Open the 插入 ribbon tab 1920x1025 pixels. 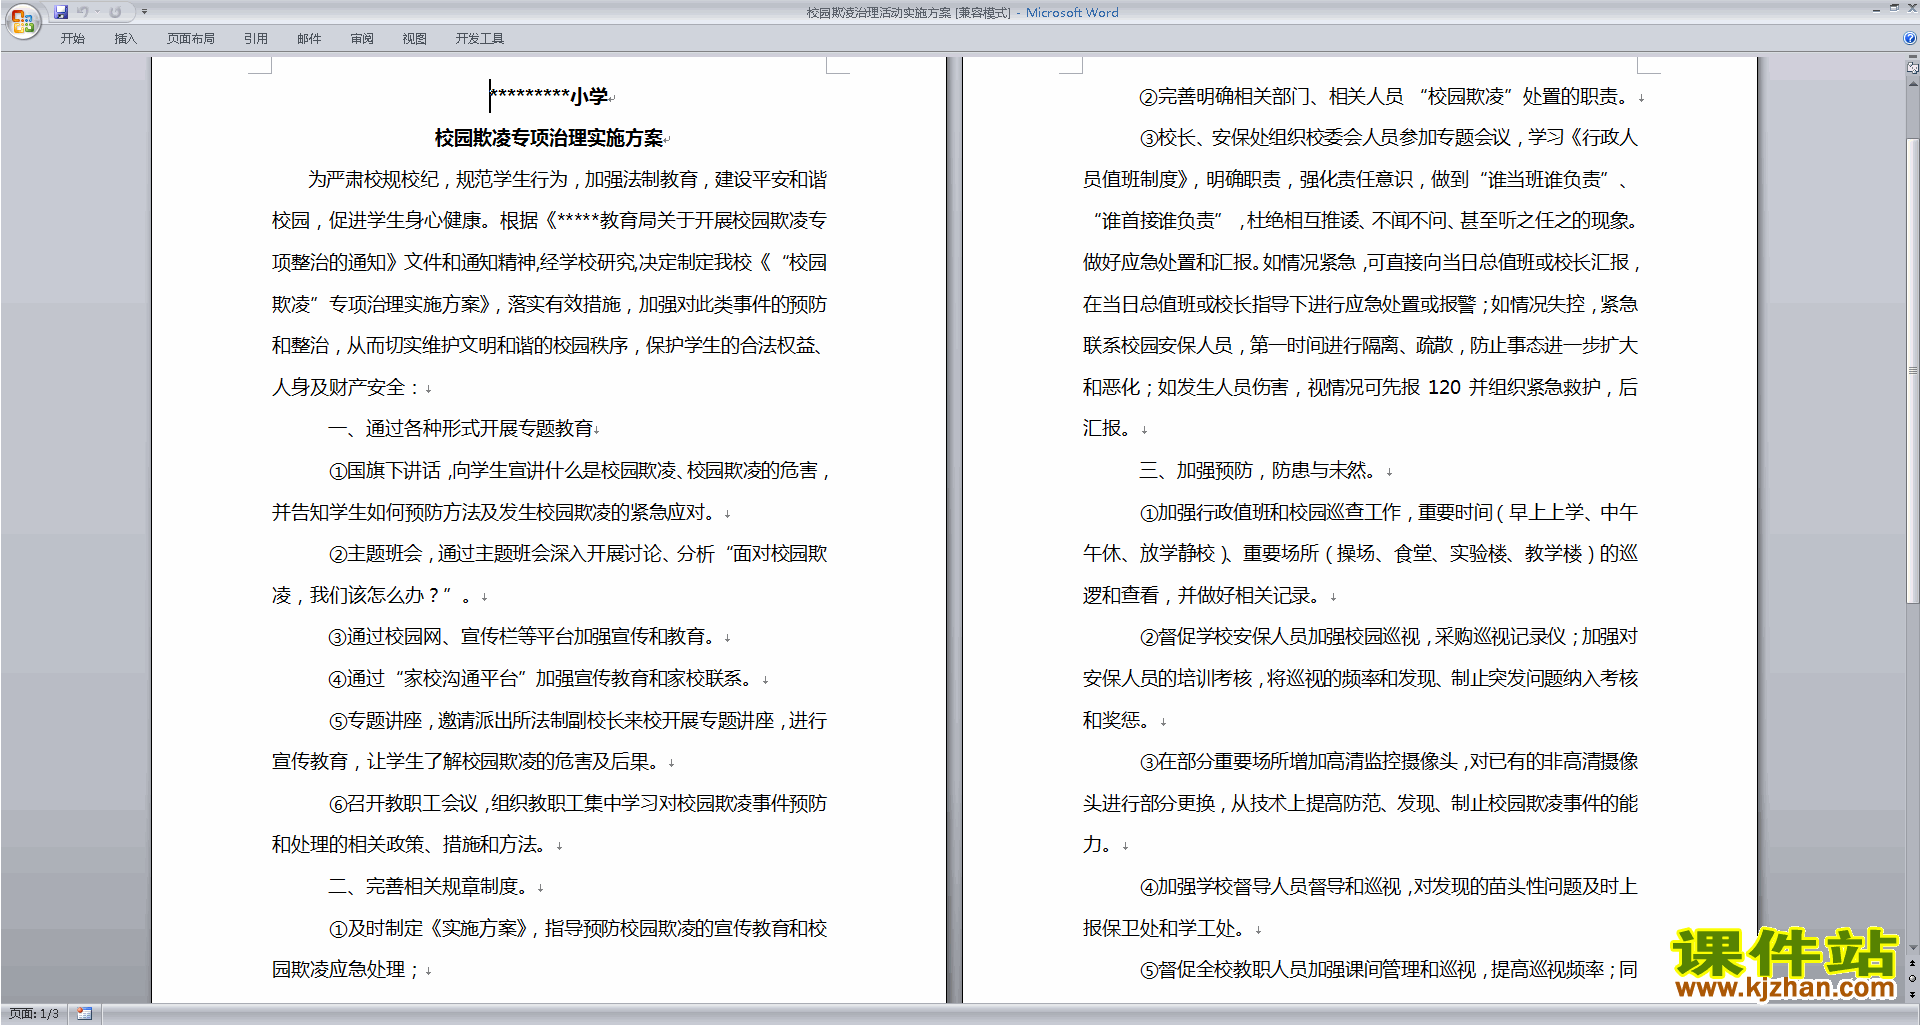pyautogui.click(x=125, y=39)
